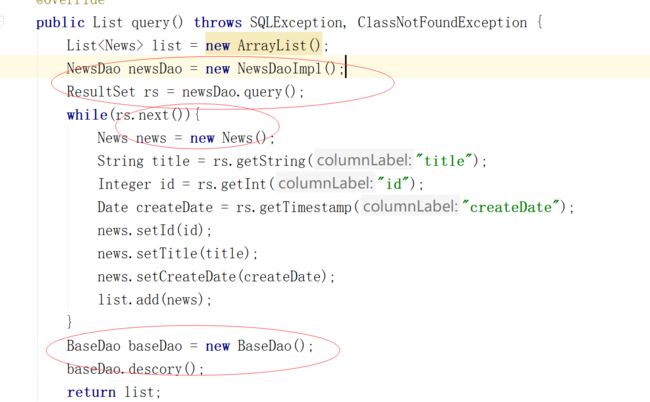
Task: Click the "new BaseDao()" constructor call
Action: click(255, 346)
